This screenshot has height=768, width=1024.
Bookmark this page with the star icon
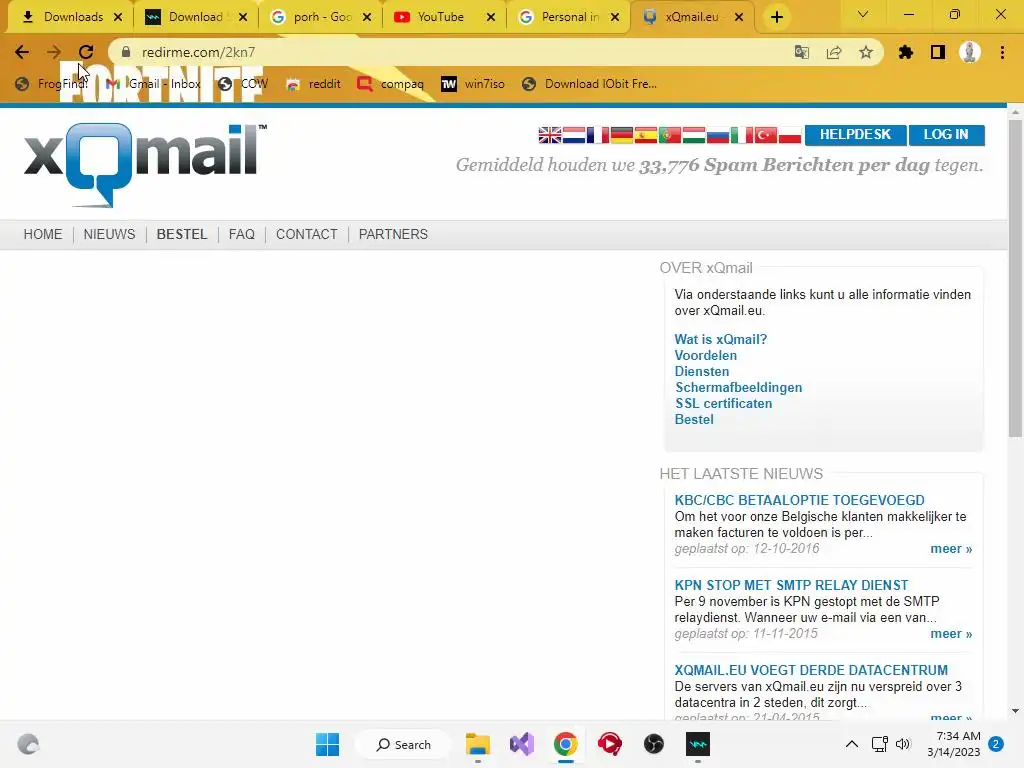click(x=866, y=52)
